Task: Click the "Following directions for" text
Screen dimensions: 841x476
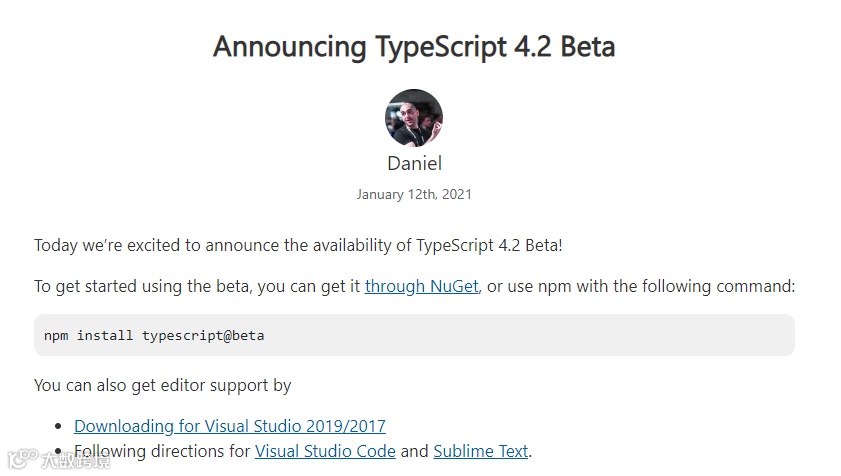Action: [x=162, y=451]
